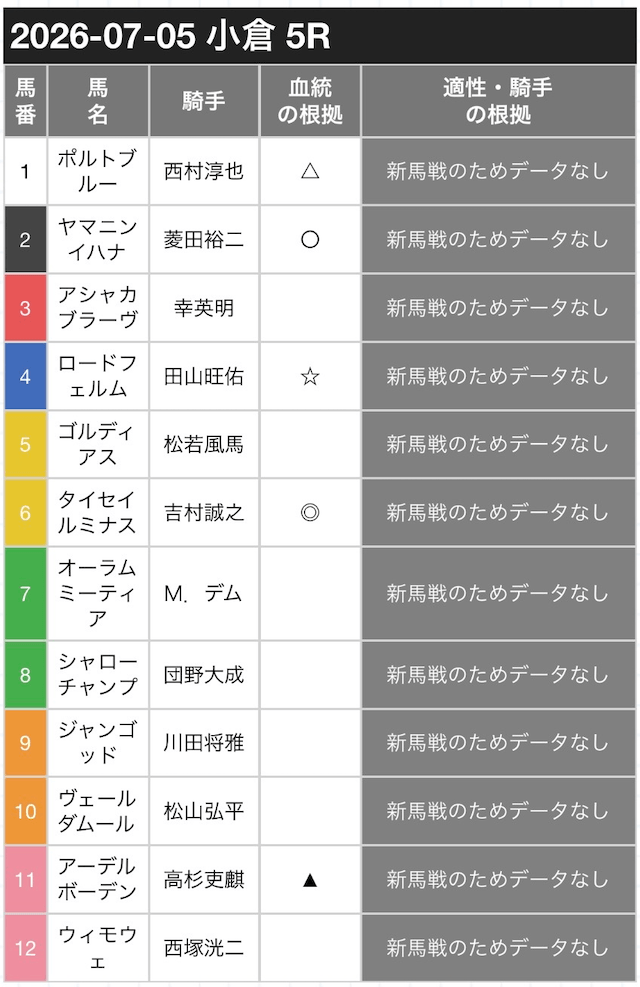
Task: Select blue horse number 4 cell
Action: pos(25,376)
